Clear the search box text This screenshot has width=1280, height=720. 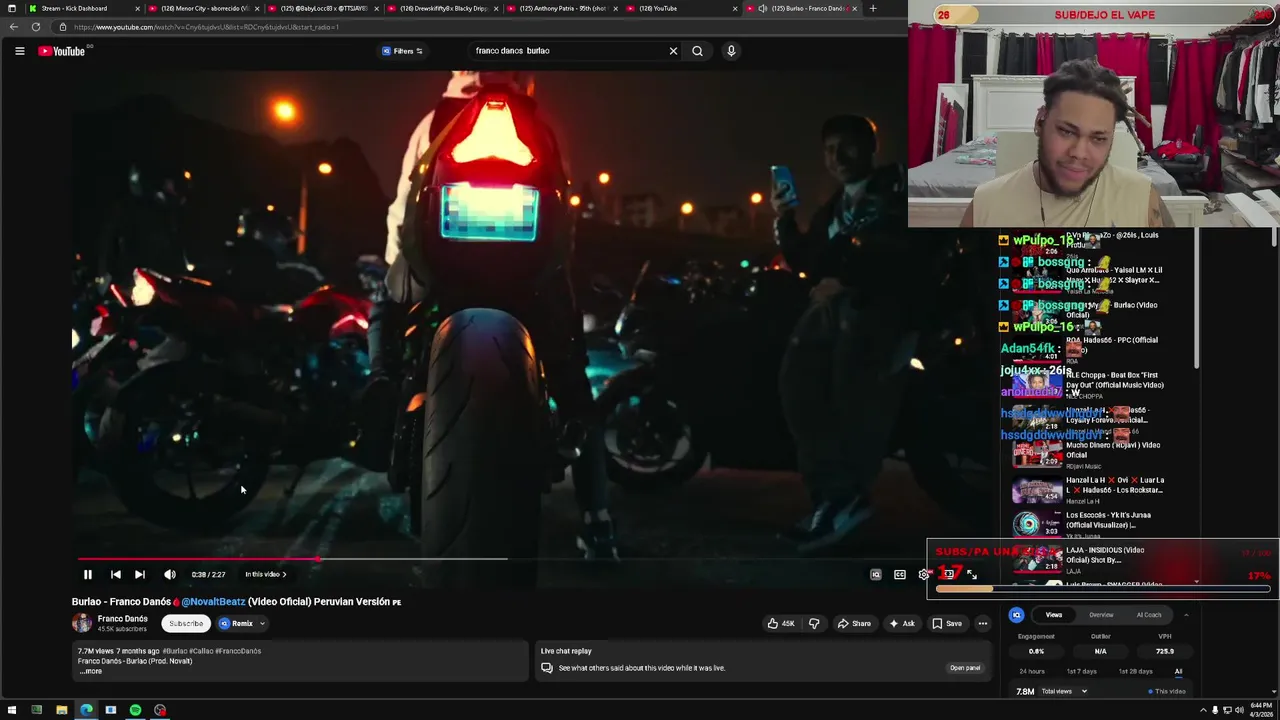pos(673,51)
